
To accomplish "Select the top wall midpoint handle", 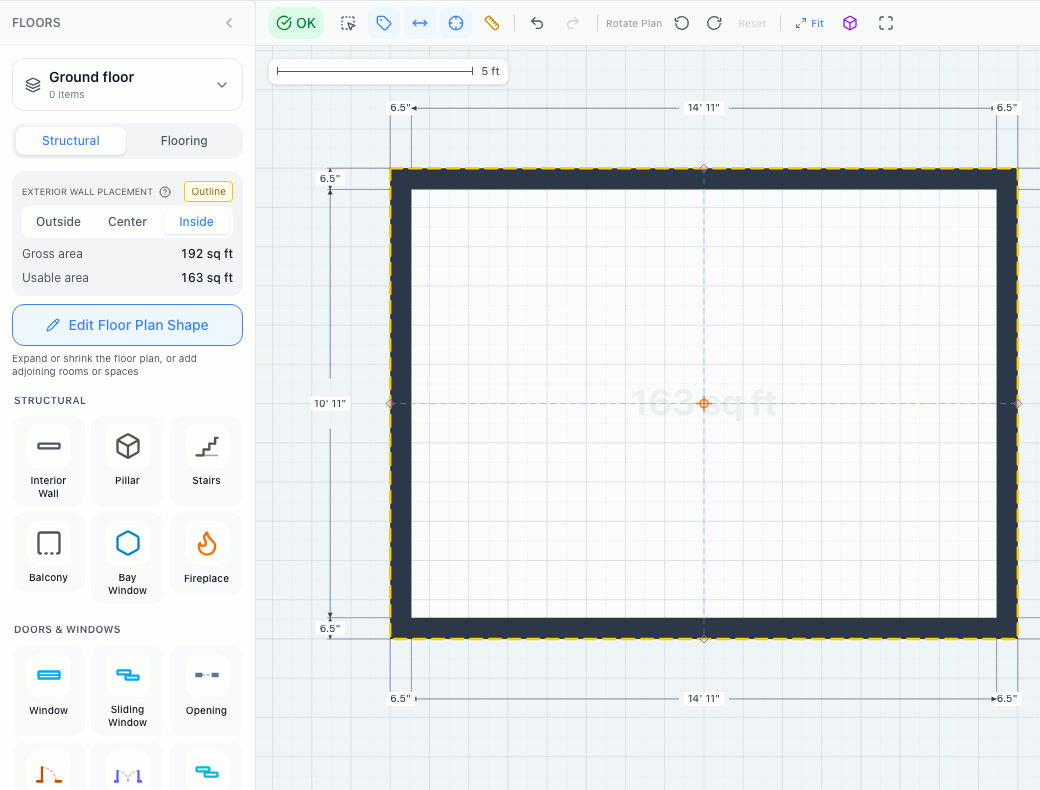I will click(x=704, y=168).
